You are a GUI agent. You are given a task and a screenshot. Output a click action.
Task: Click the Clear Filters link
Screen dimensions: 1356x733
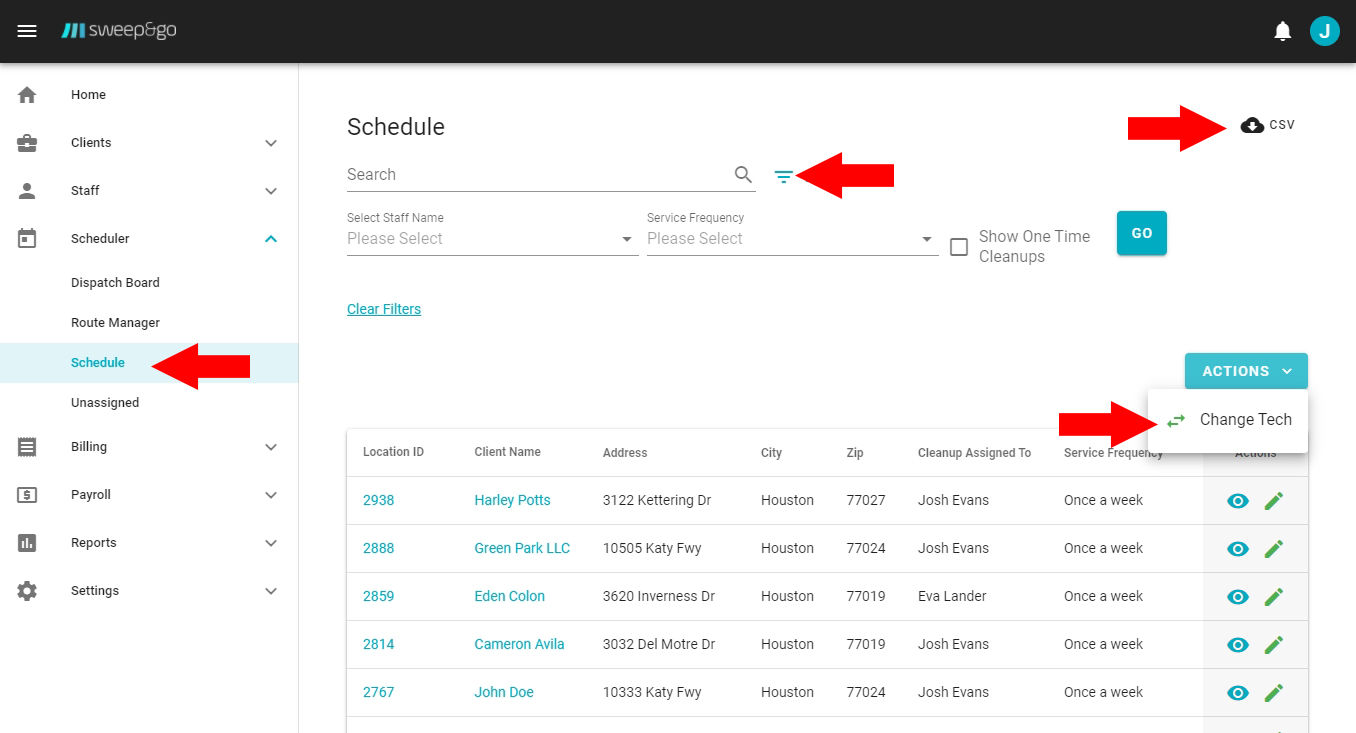[384, 309]
